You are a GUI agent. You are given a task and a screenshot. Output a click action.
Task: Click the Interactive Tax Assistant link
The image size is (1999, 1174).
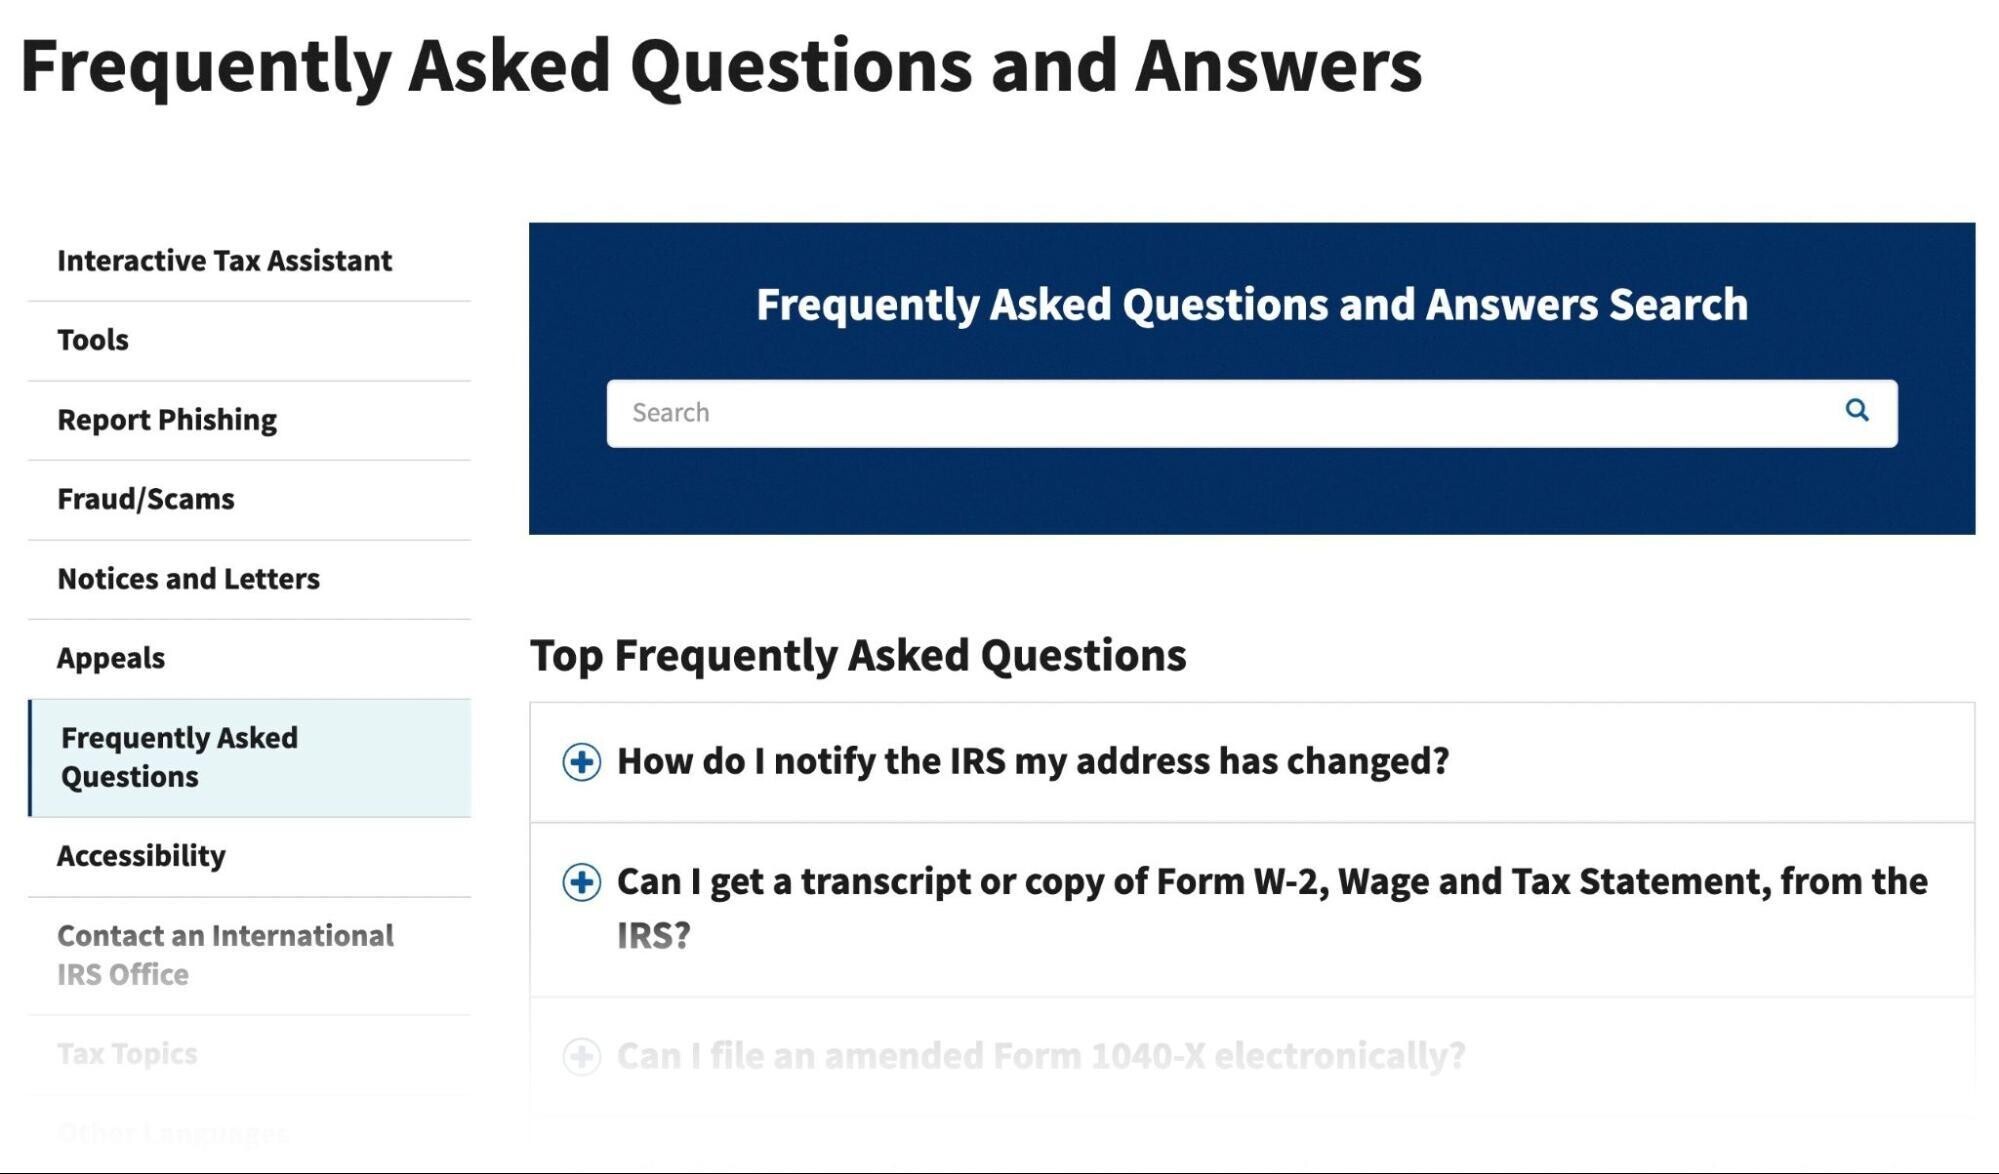pyautogui.click(x=225, y=260)
